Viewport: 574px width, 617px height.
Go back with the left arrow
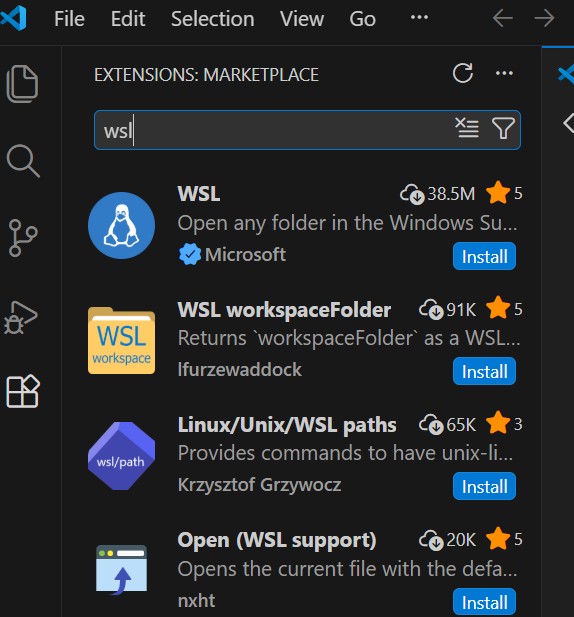503,18
